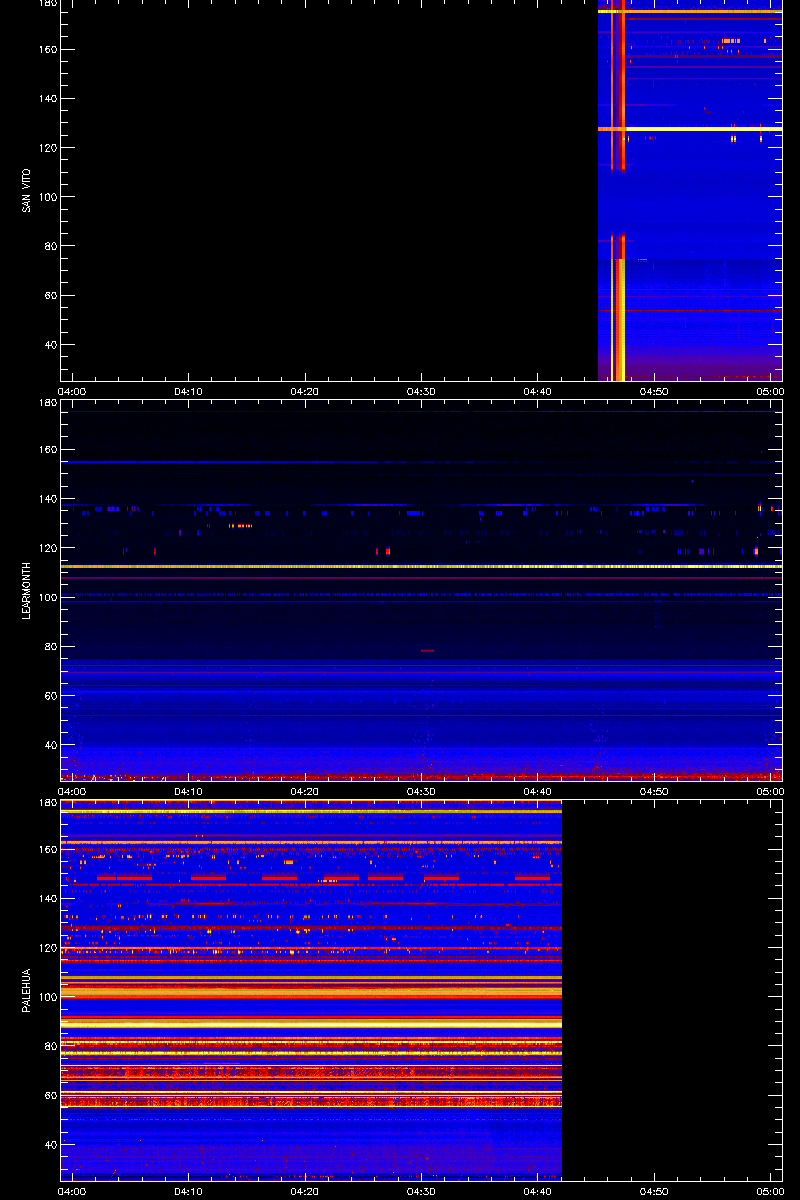The height and width of the screenshot is (1200, 800).
Task: Select 140 tick on Palehua axis
Action: click(x=47, y=899)
